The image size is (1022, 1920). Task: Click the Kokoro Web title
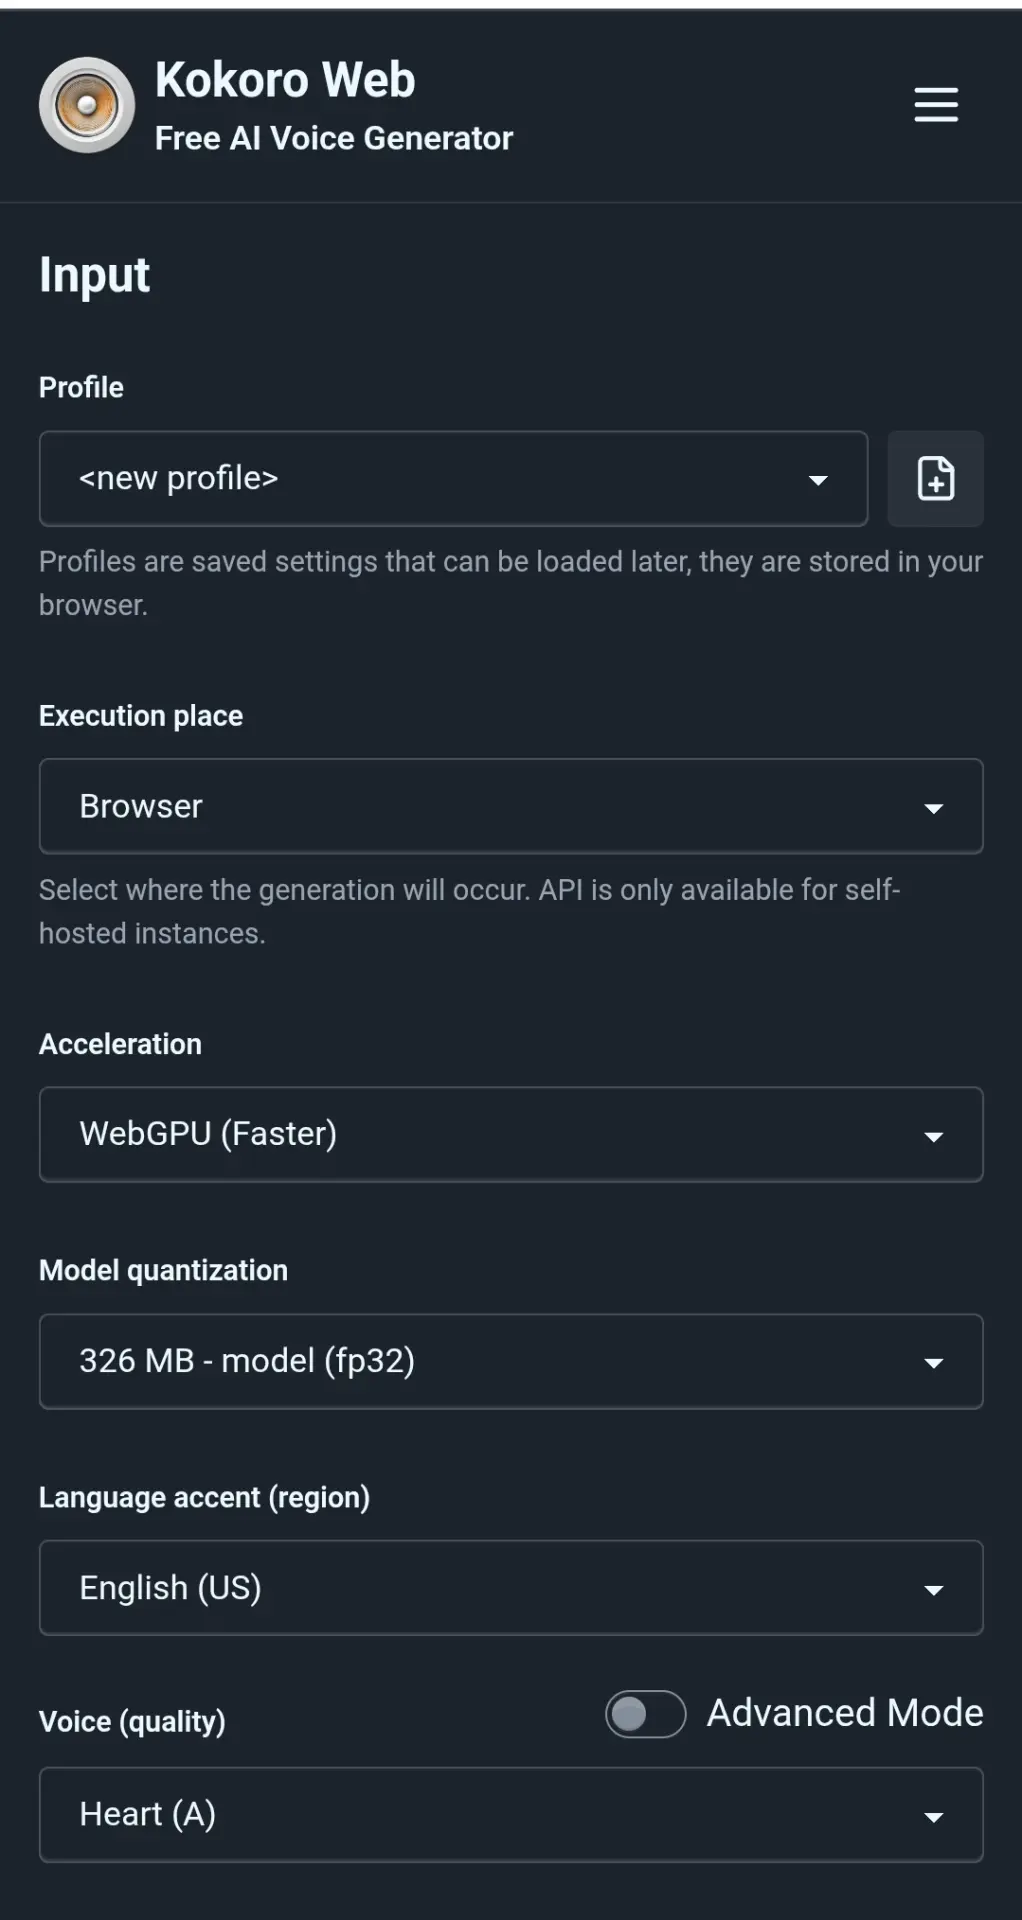coord(285,80)
